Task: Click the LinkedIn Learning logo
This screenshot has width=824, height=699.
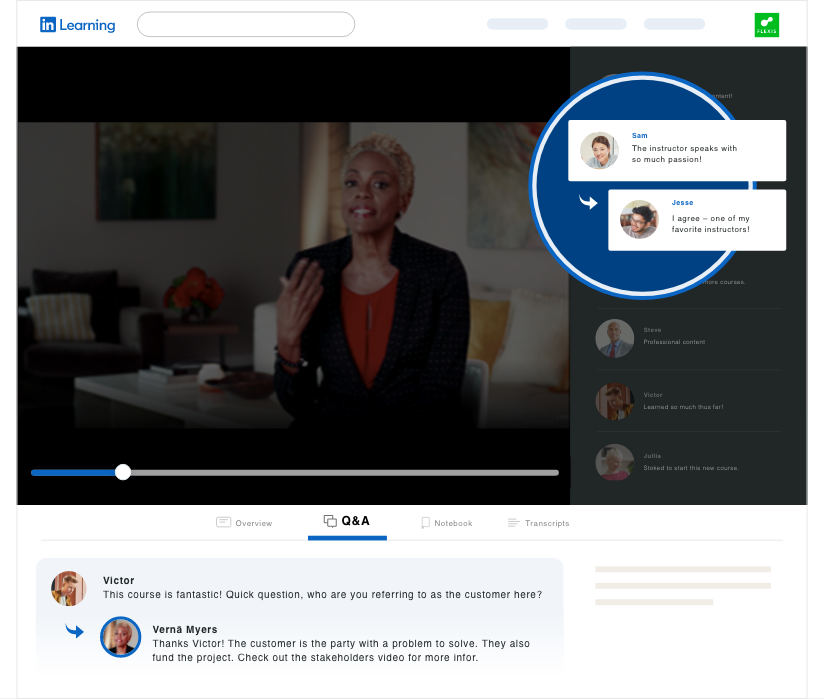Action: click(77, 25)
